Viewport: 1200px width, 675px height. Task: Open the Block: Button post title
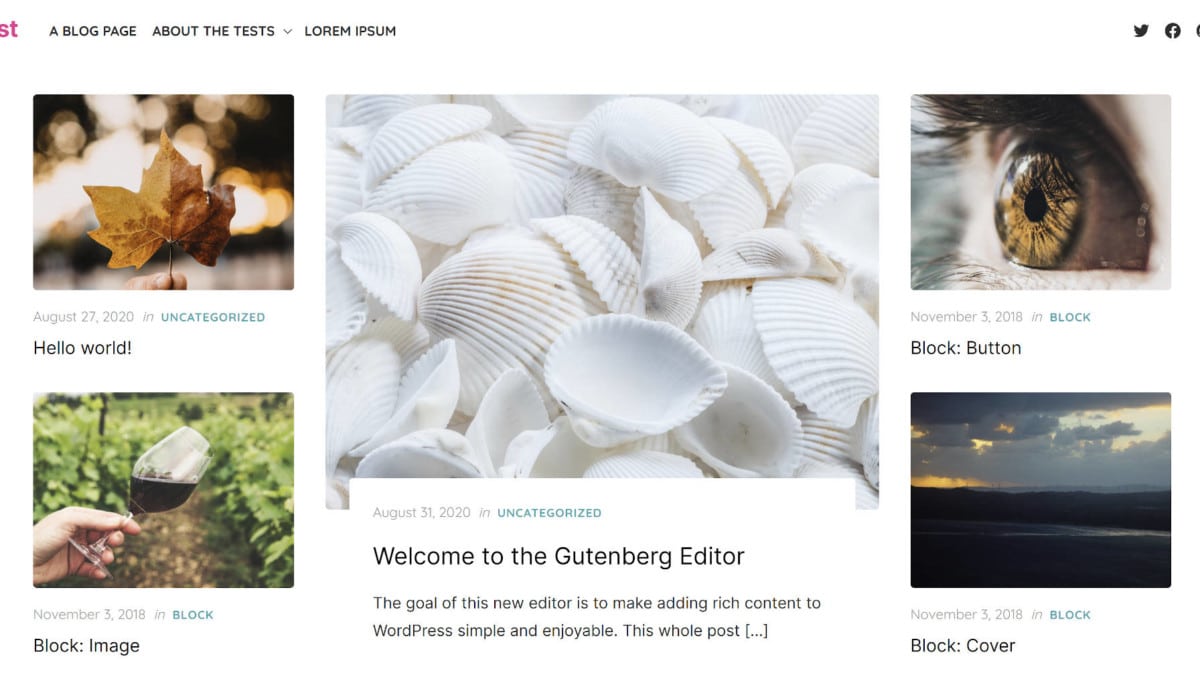pyautogui.click(x=966, y=348)
